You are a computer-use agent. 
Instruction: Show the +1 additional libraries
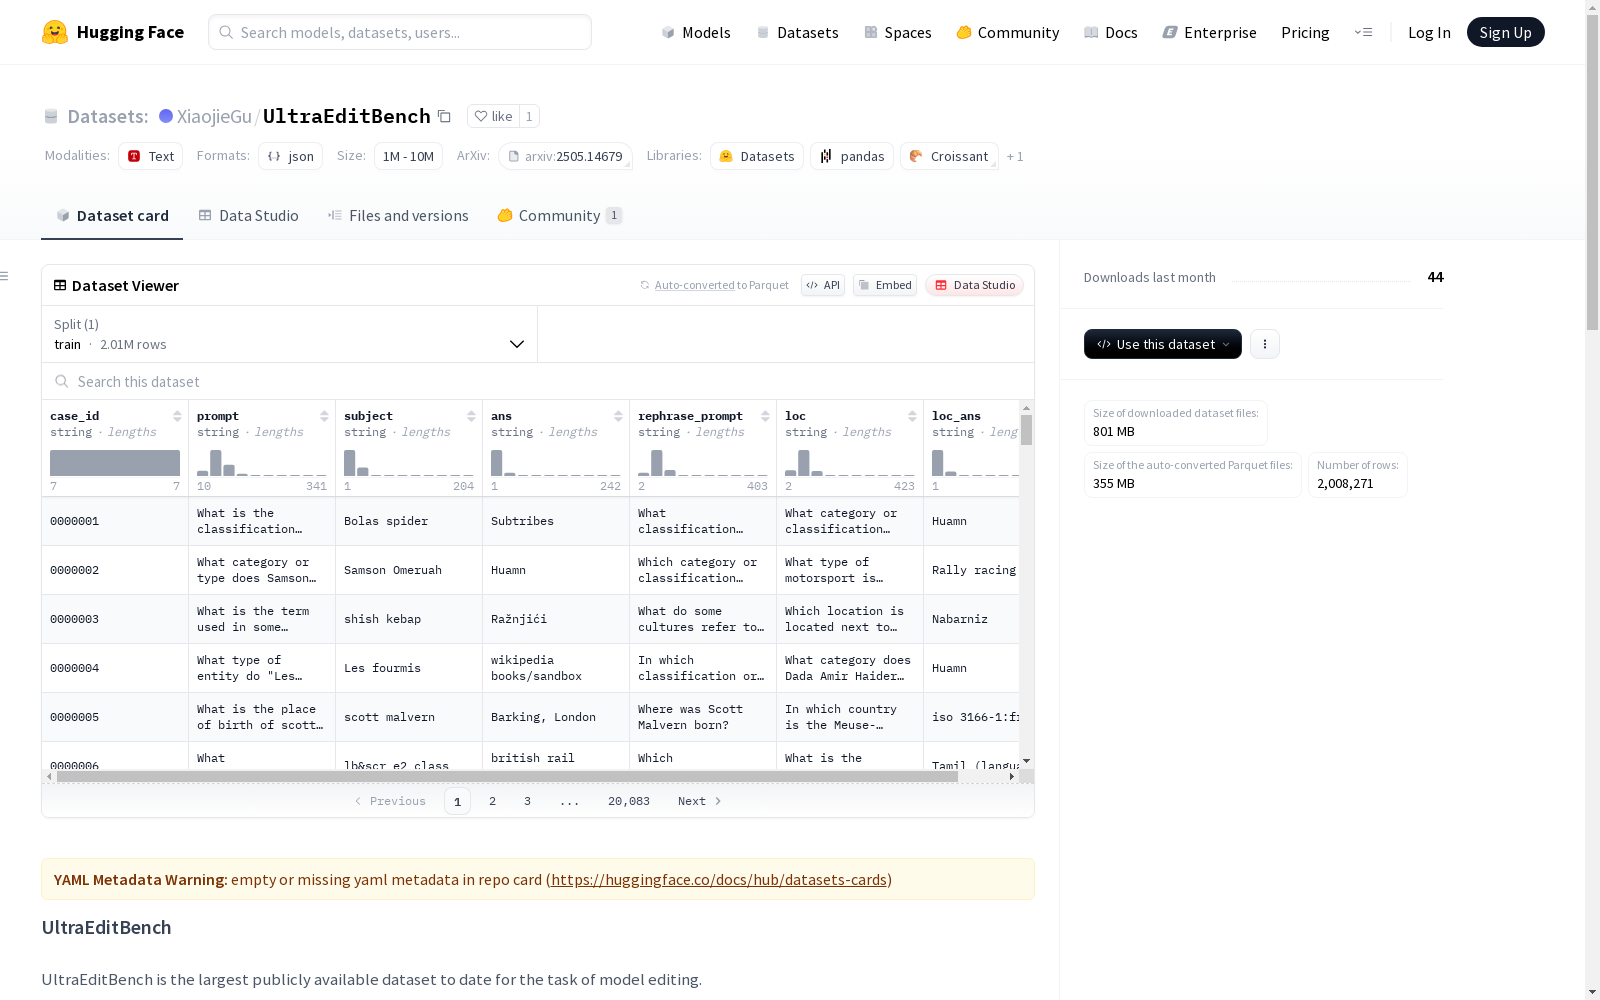click(x=1015, y=156)
